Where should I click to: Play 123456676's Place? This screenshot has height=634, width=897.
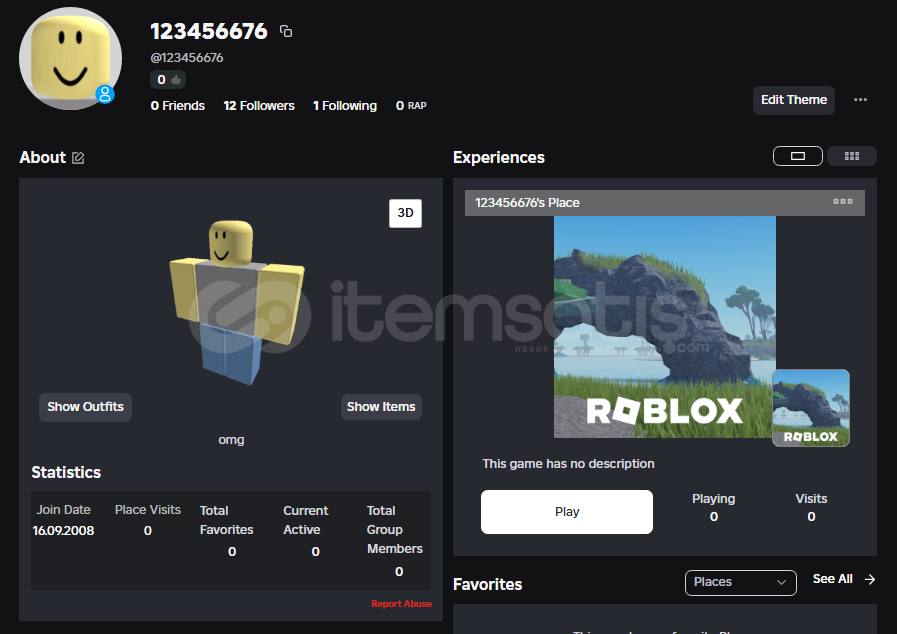(567, 512)
